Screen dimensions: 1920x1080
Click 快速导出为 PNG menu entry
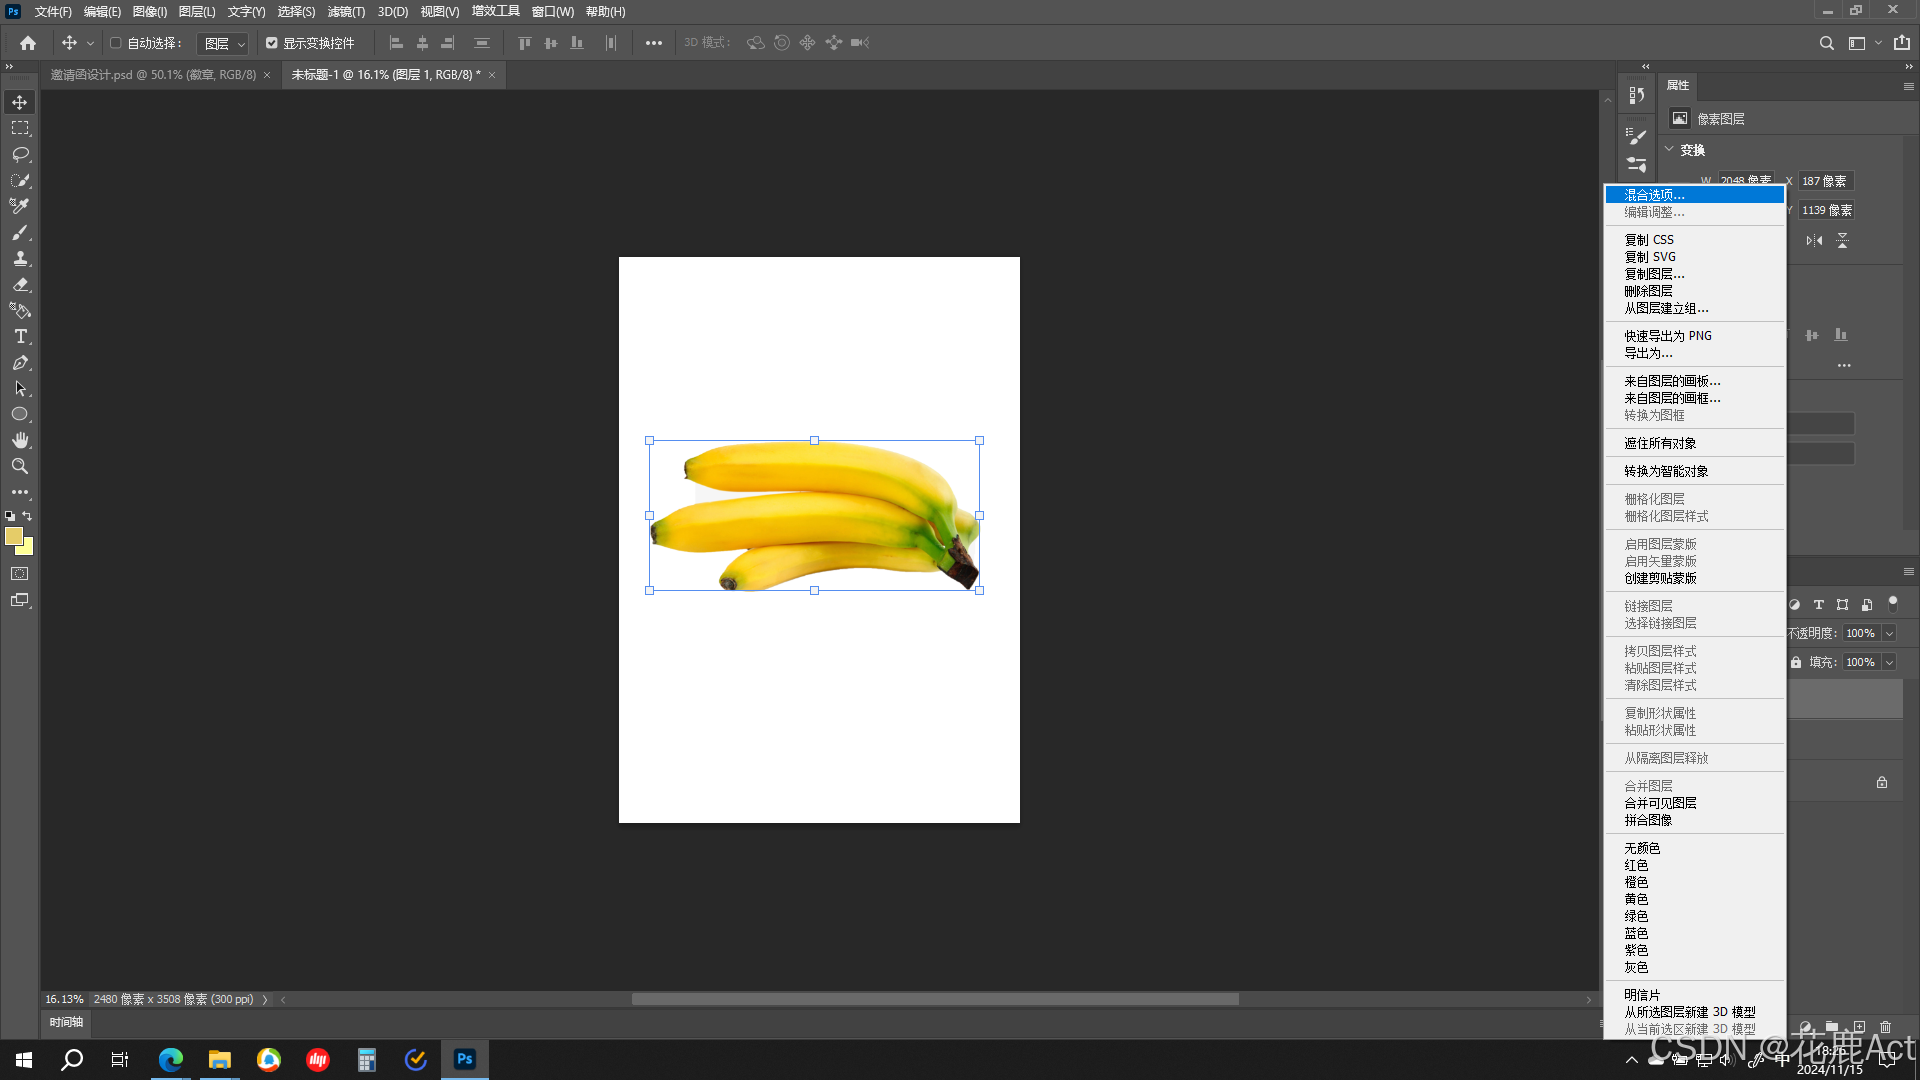pos(1667,336)
